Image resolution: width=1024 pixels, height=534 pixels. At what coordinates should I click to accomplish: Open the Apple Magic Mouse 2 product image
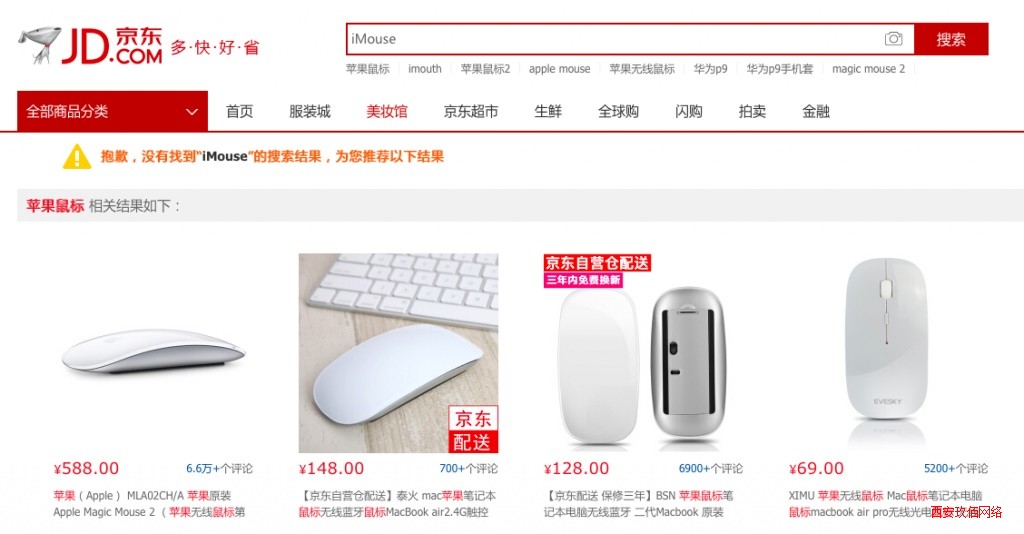(x=153, y=353)
